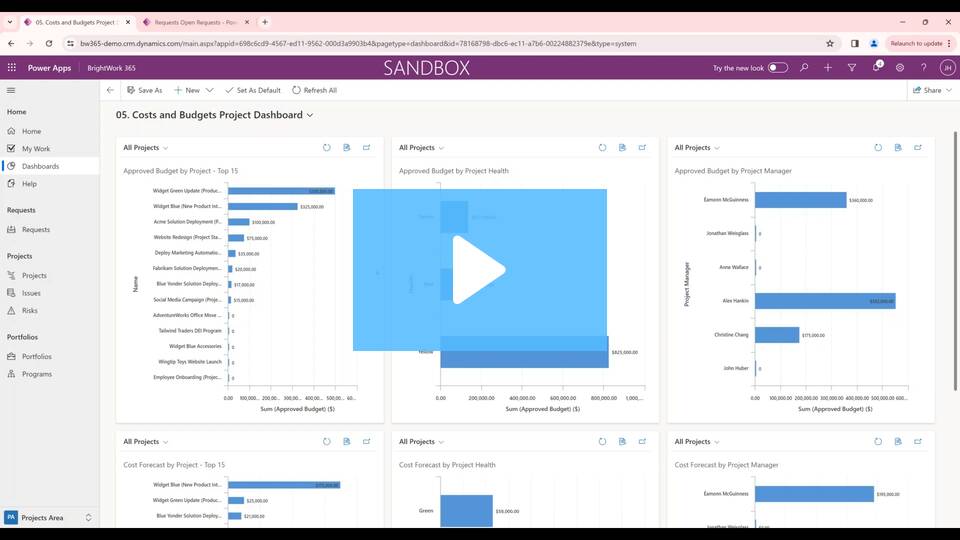The width and height of the screenshot is (960, 540).
Task: Click the Widget Green Update budget bar
Action: [x=281, y=191]
